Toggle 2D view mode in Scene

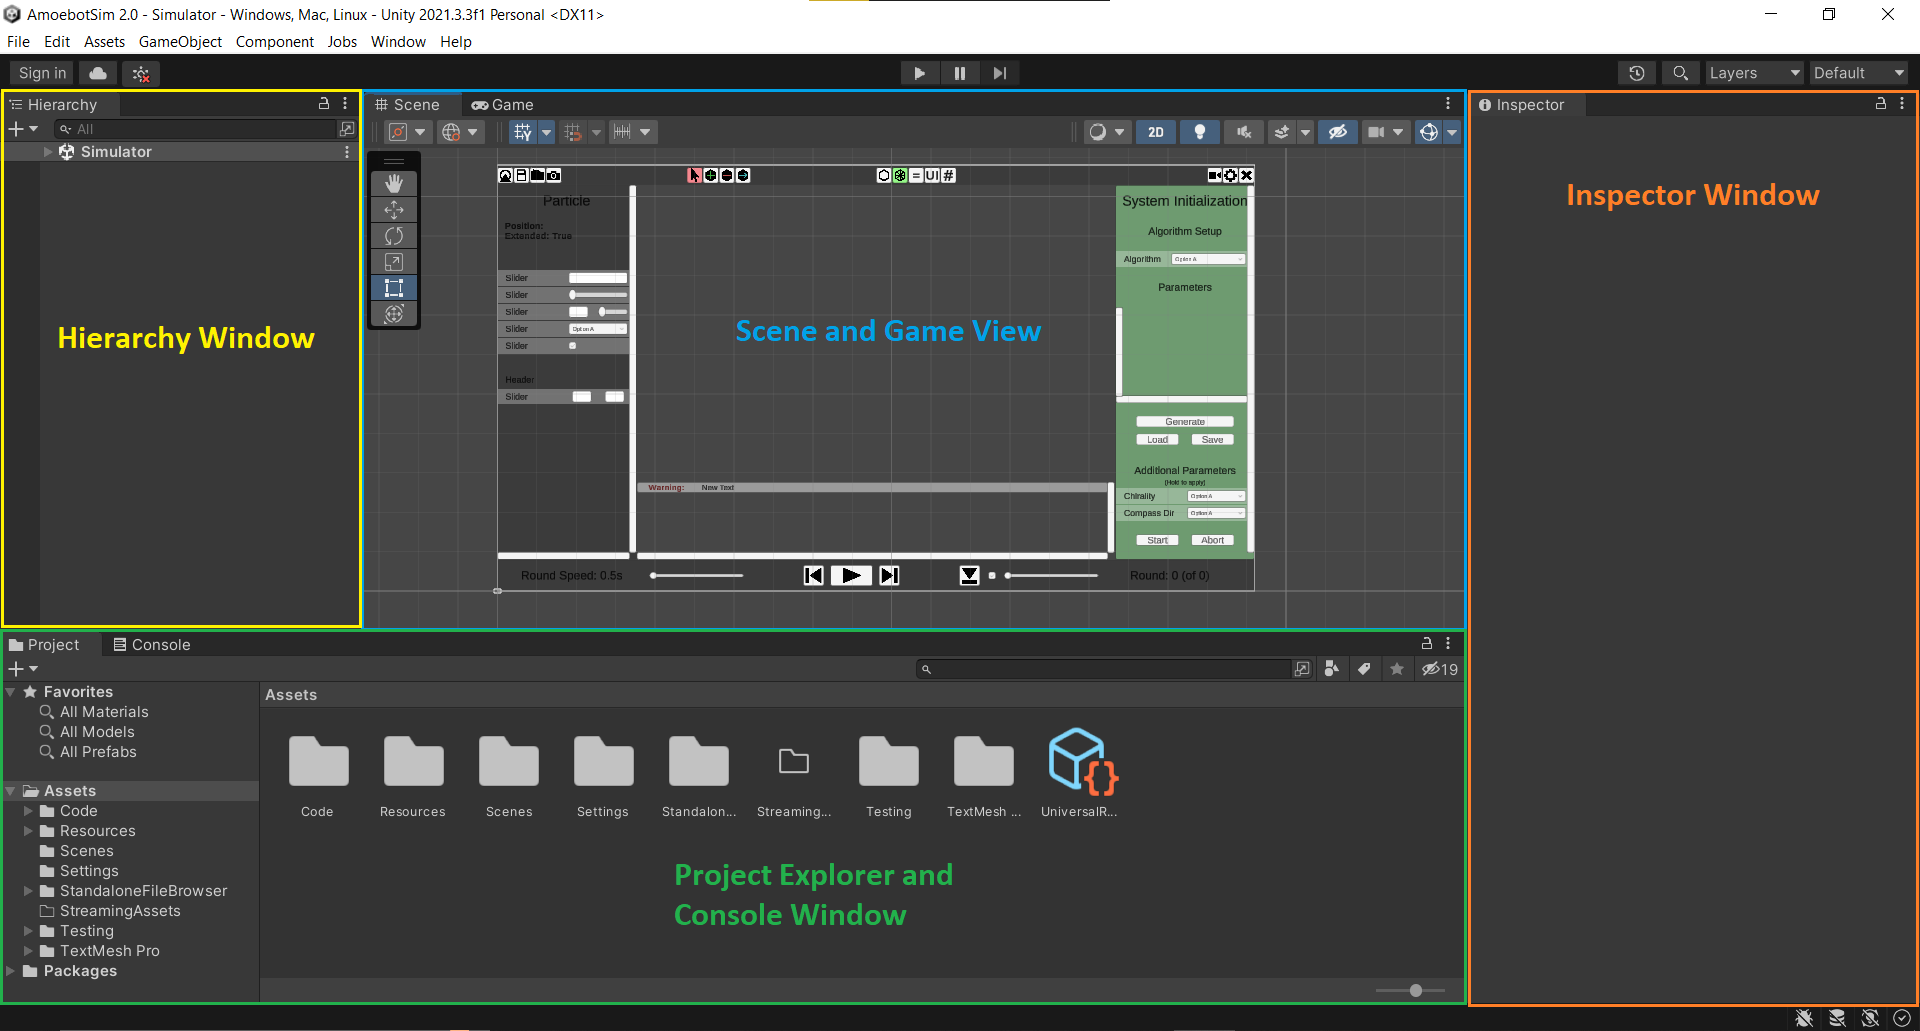[x=1156, y=132]
